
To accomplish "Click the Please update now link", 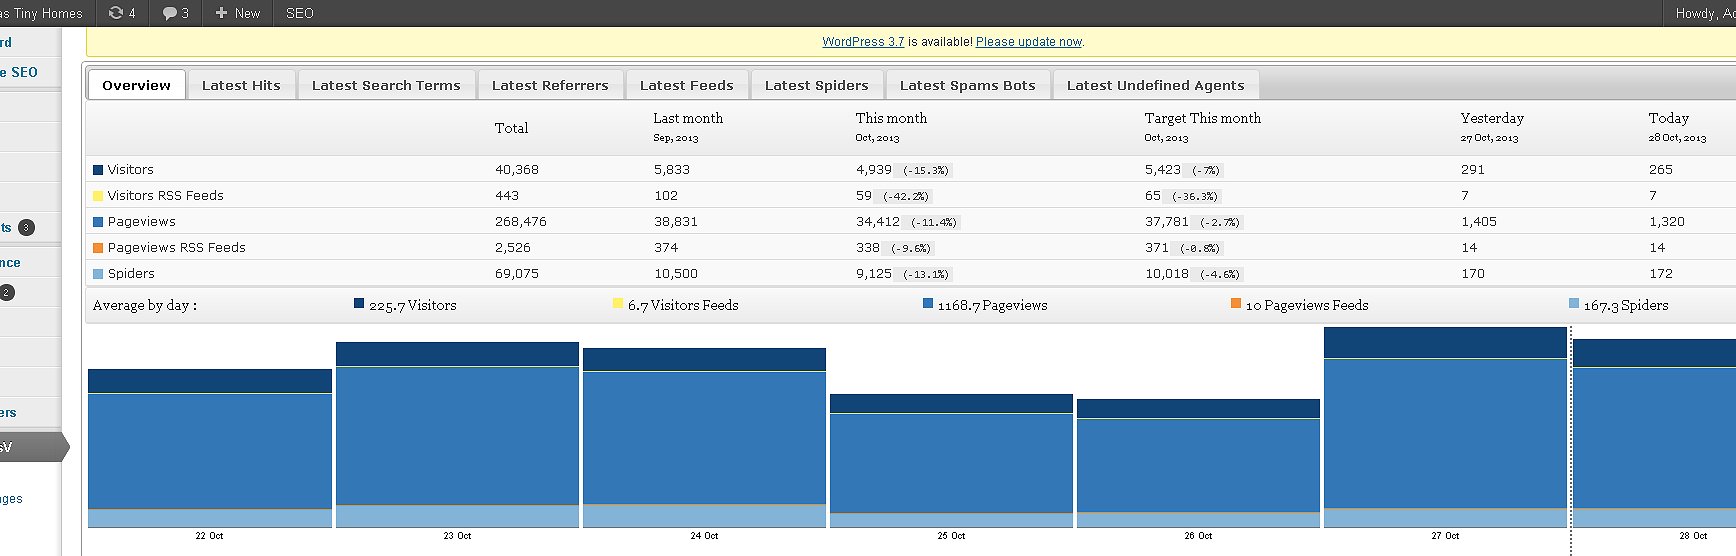I will pyautogui.click(x=1029, y=42).
